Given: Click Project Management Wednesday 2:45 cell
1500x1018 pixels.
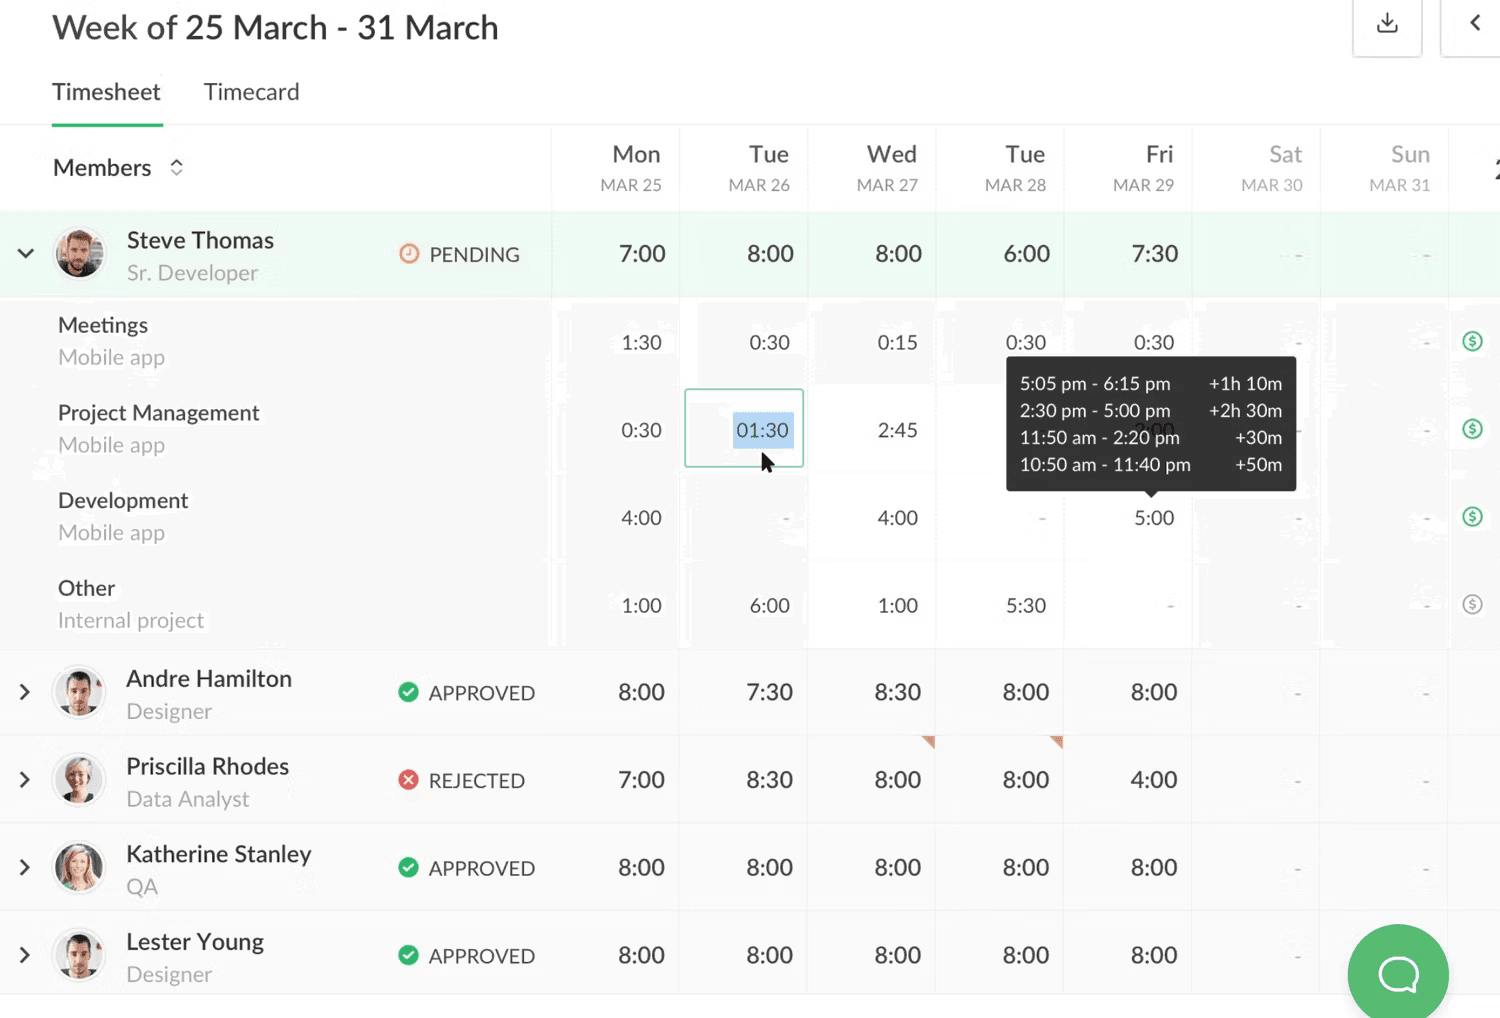Looking at the screenshot, I should tap(897, 430).
